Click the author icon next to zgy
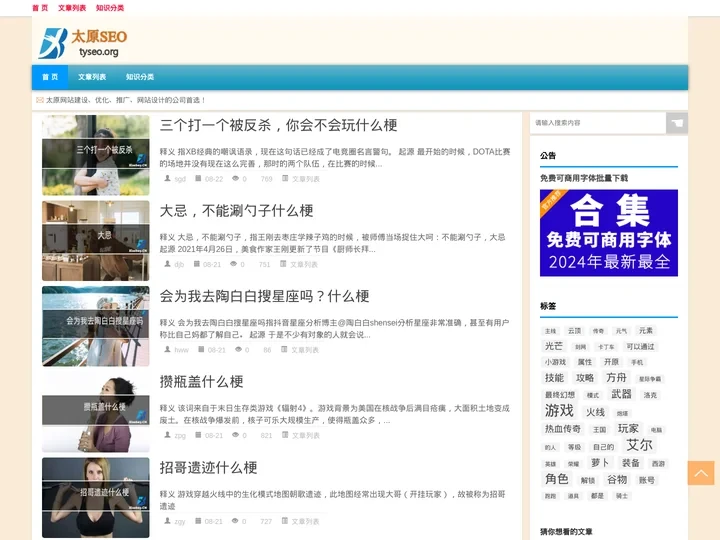720x540 pixels. point(168,521)
